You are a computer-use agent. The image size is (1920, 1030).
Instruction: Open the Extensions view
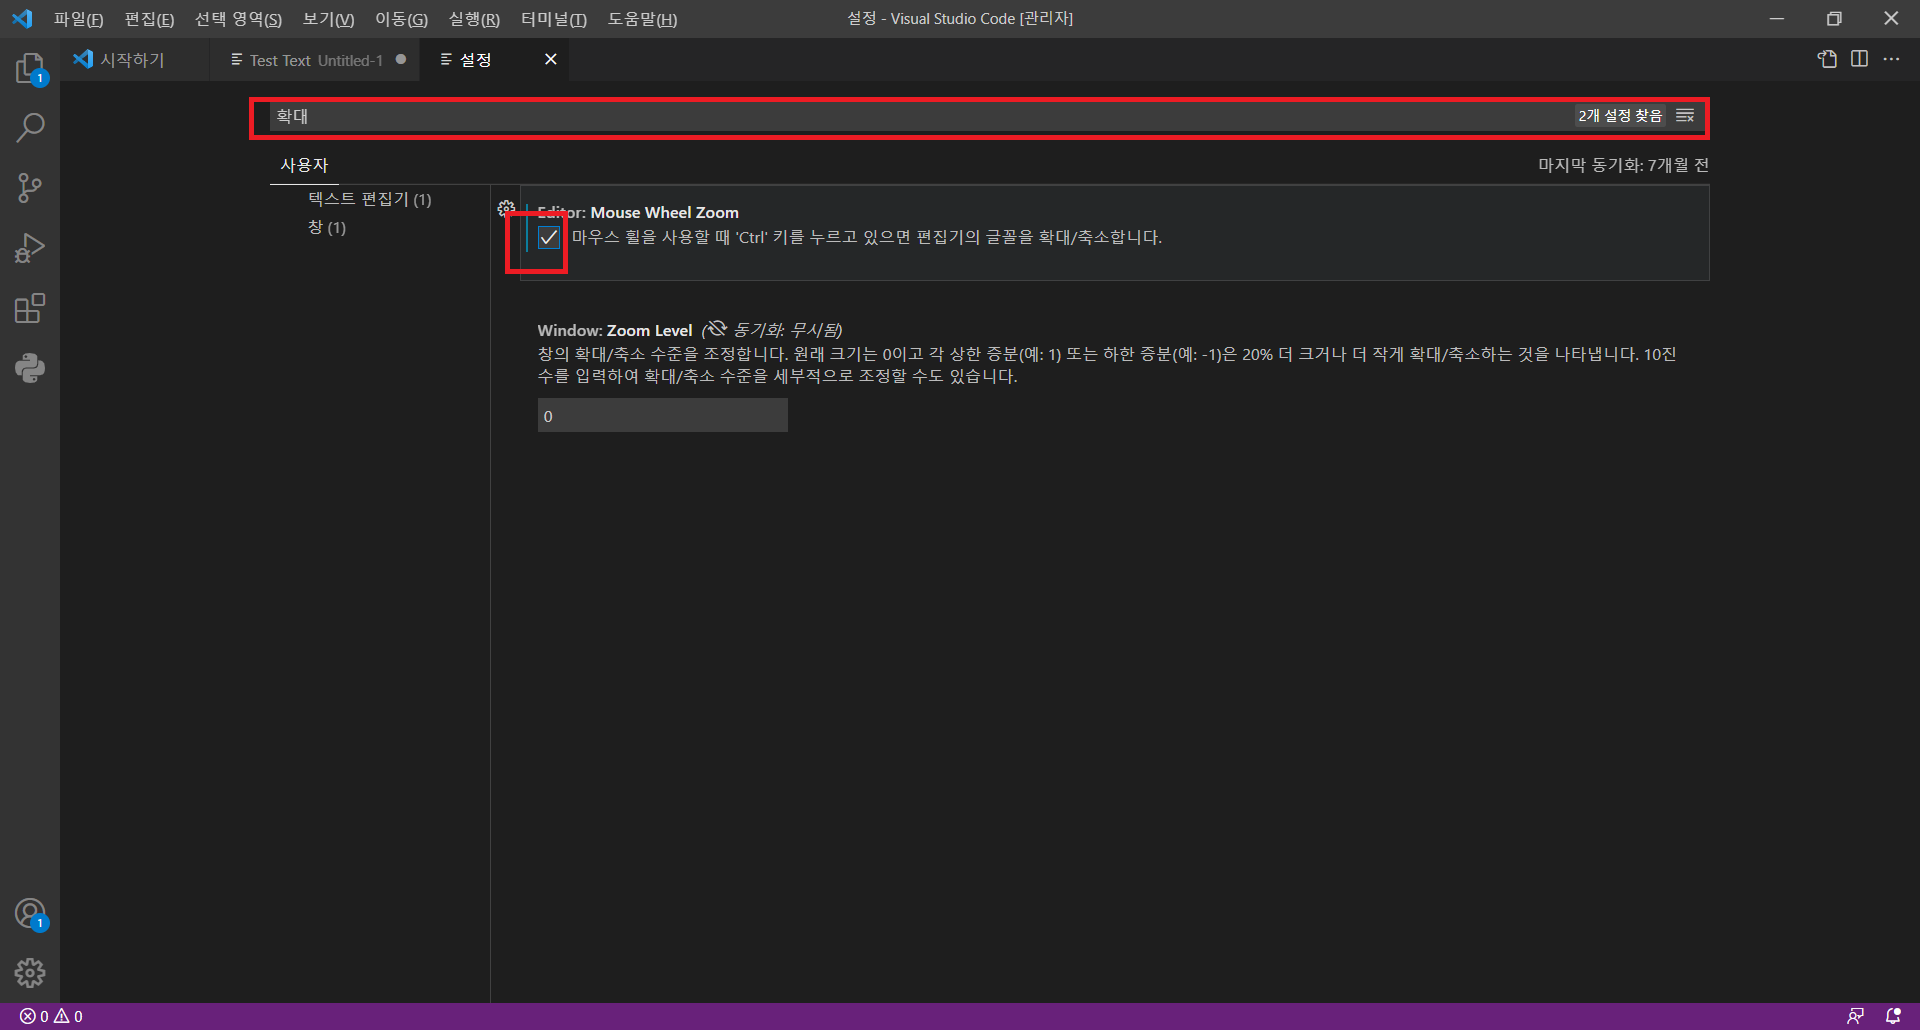click(x=30, y=308)
